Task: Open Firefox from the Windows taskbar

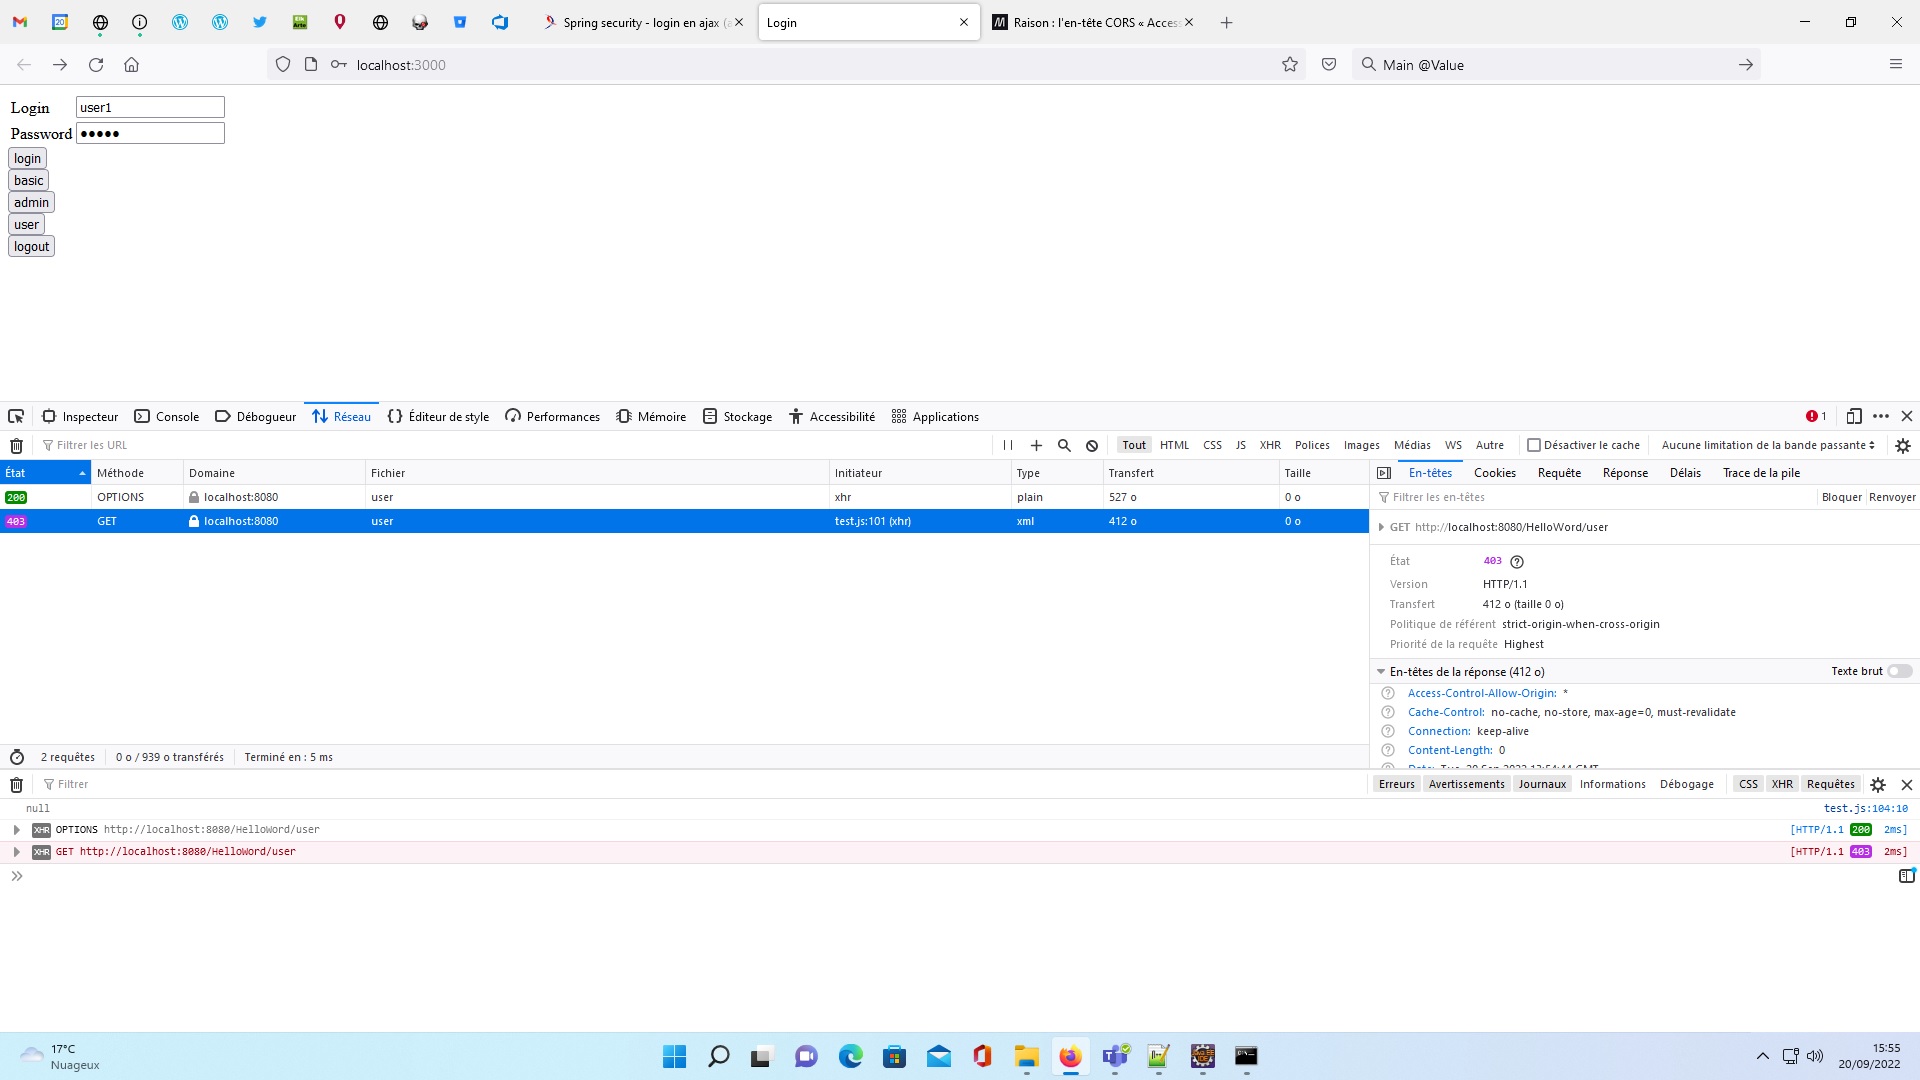Action: (1070, 1056)
